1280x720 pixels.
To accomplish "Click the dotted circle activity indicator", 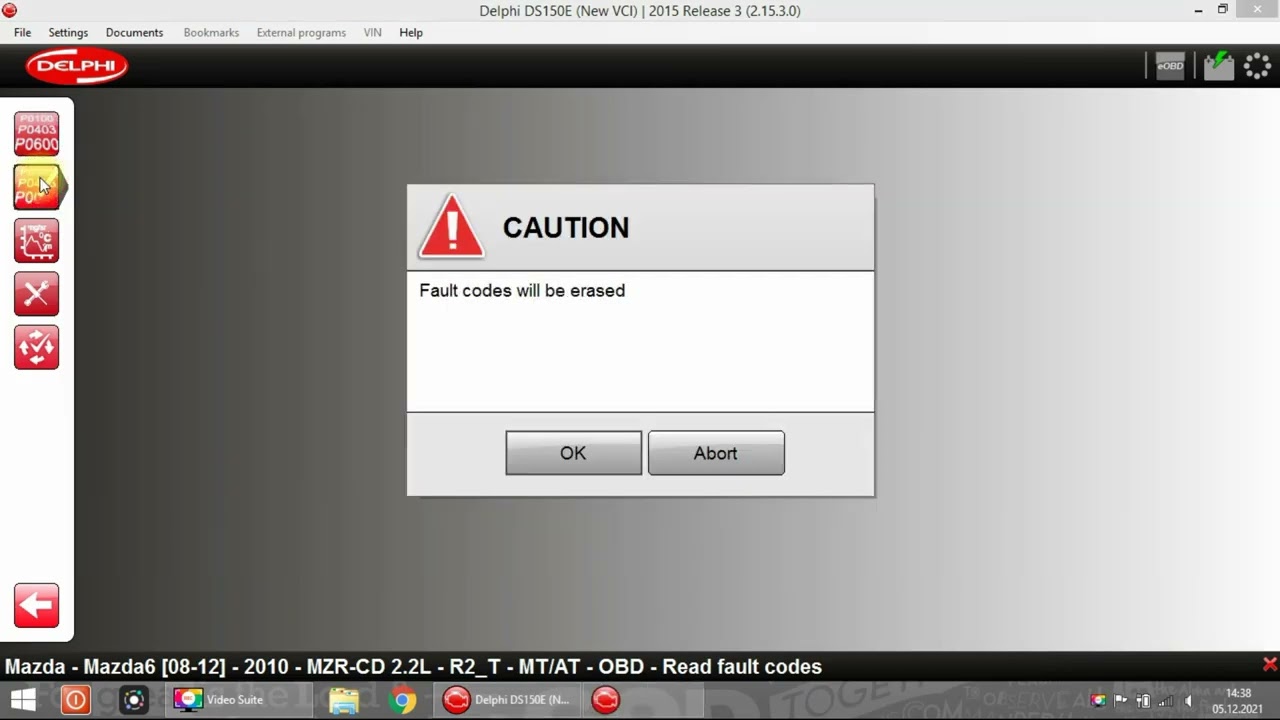I will [x=1257, y=66].
